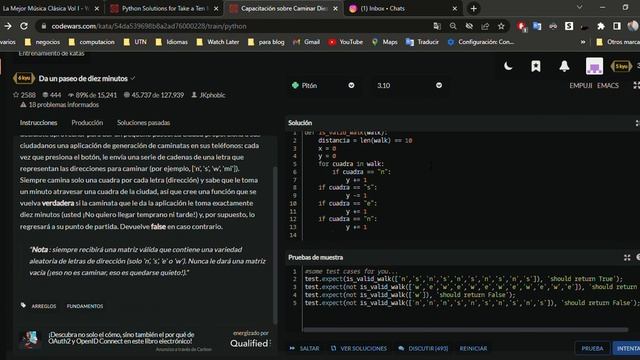Viewport: 640px width, 360px height.
Task: Bookmark this page with star icon
Action: (501, 26)
